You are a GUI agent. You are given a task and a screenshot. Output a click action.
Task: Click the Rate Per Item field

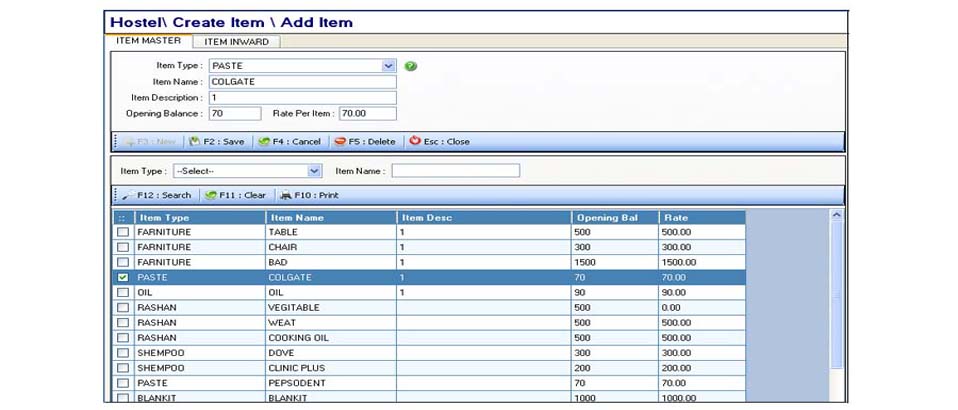pos(368,114)
